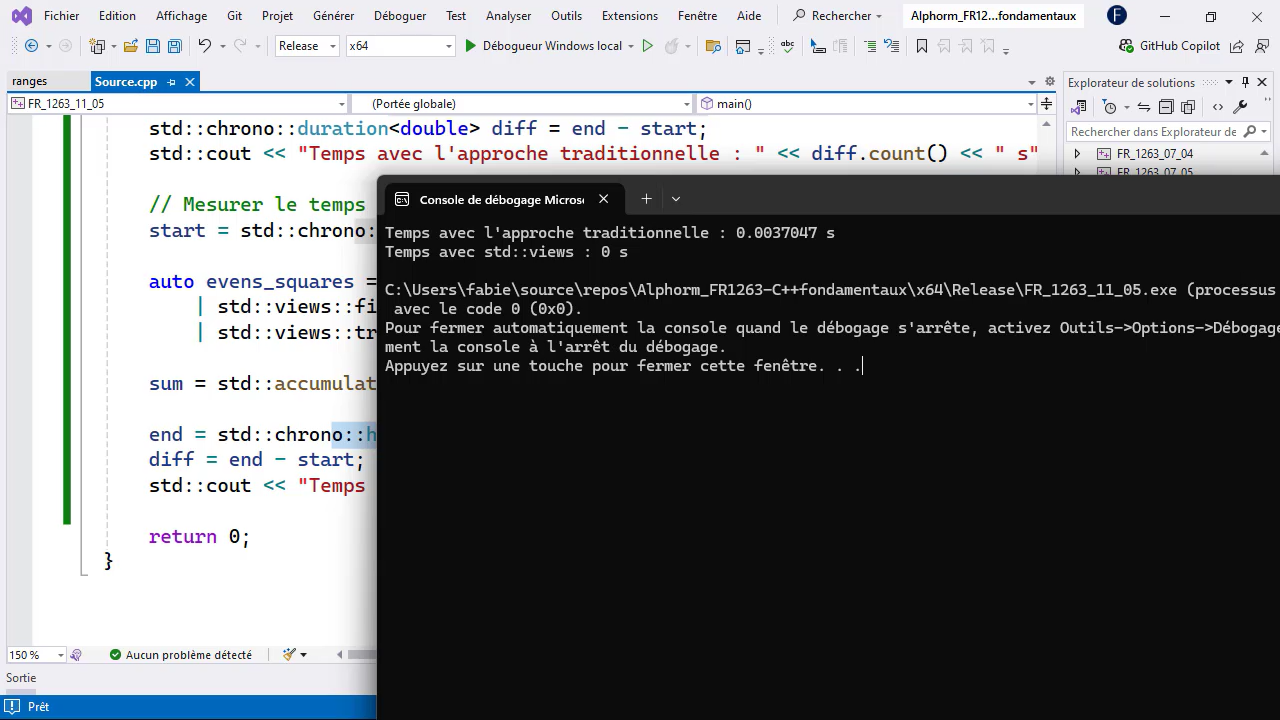
Task: Click the wrench Properties icon in Explorateur de solutions
Action: point(1240,105)
